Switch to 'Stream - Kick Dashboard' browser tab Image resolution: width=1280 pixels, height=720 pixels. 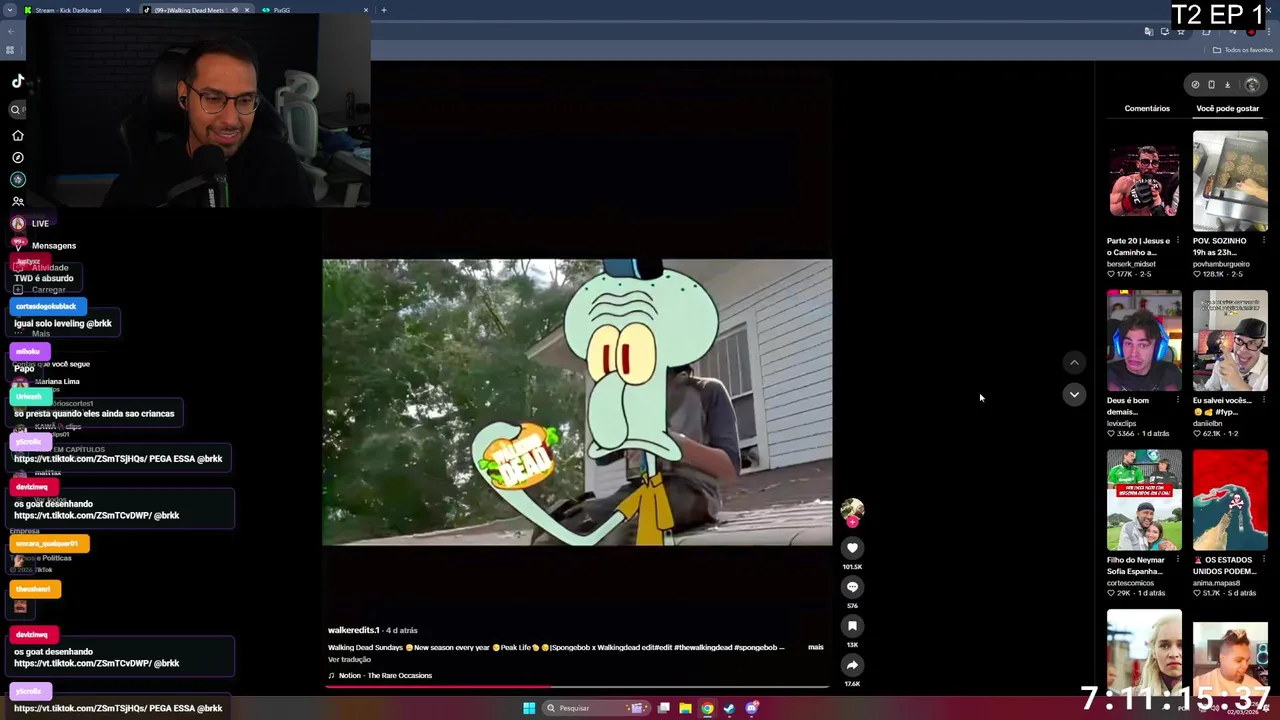point(75,10)
